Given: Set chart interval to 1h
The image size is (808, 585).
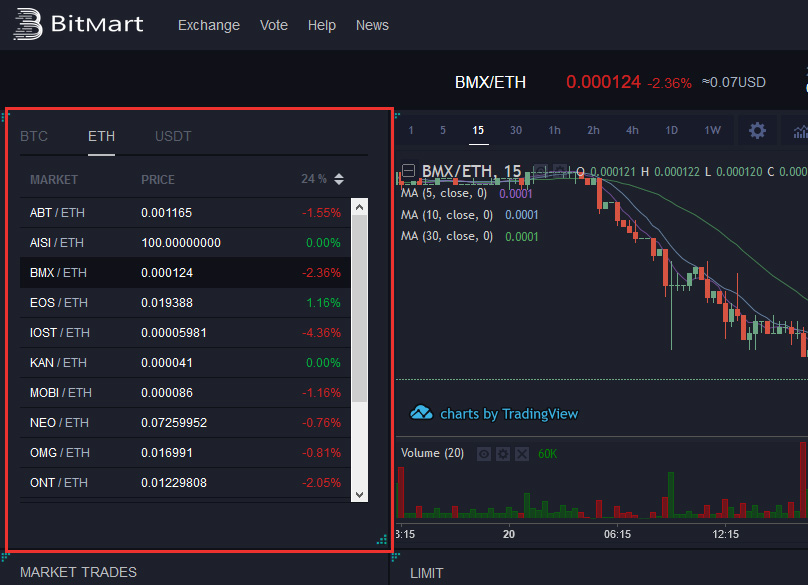Looking at the screenshot, I should pos(554,130).
